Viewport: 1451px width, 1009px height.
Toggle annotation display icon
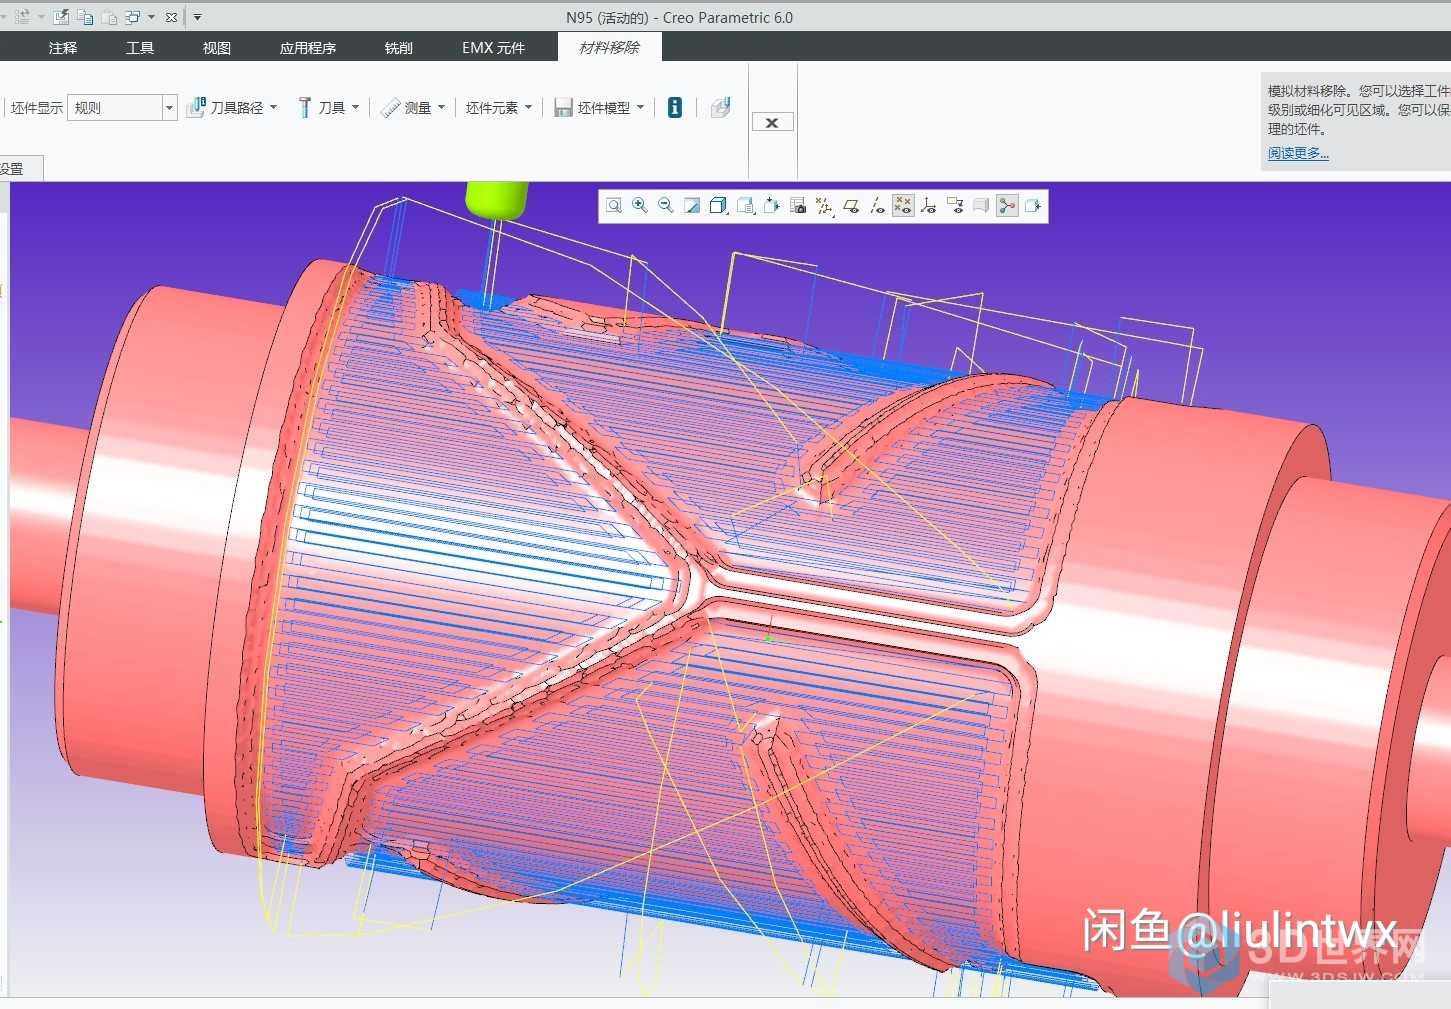(x=955, y=206)
